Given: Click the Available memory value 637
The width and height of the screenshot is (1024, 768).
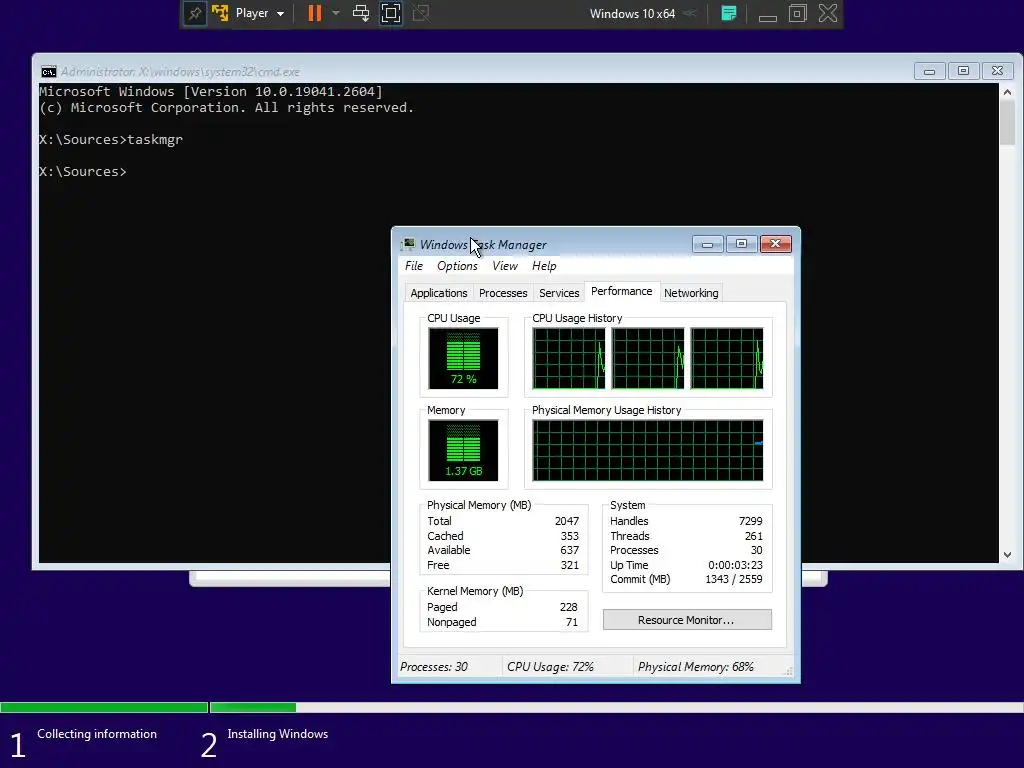Looking at the screenshot, I should pyautogui.click(x=569, y=551).
